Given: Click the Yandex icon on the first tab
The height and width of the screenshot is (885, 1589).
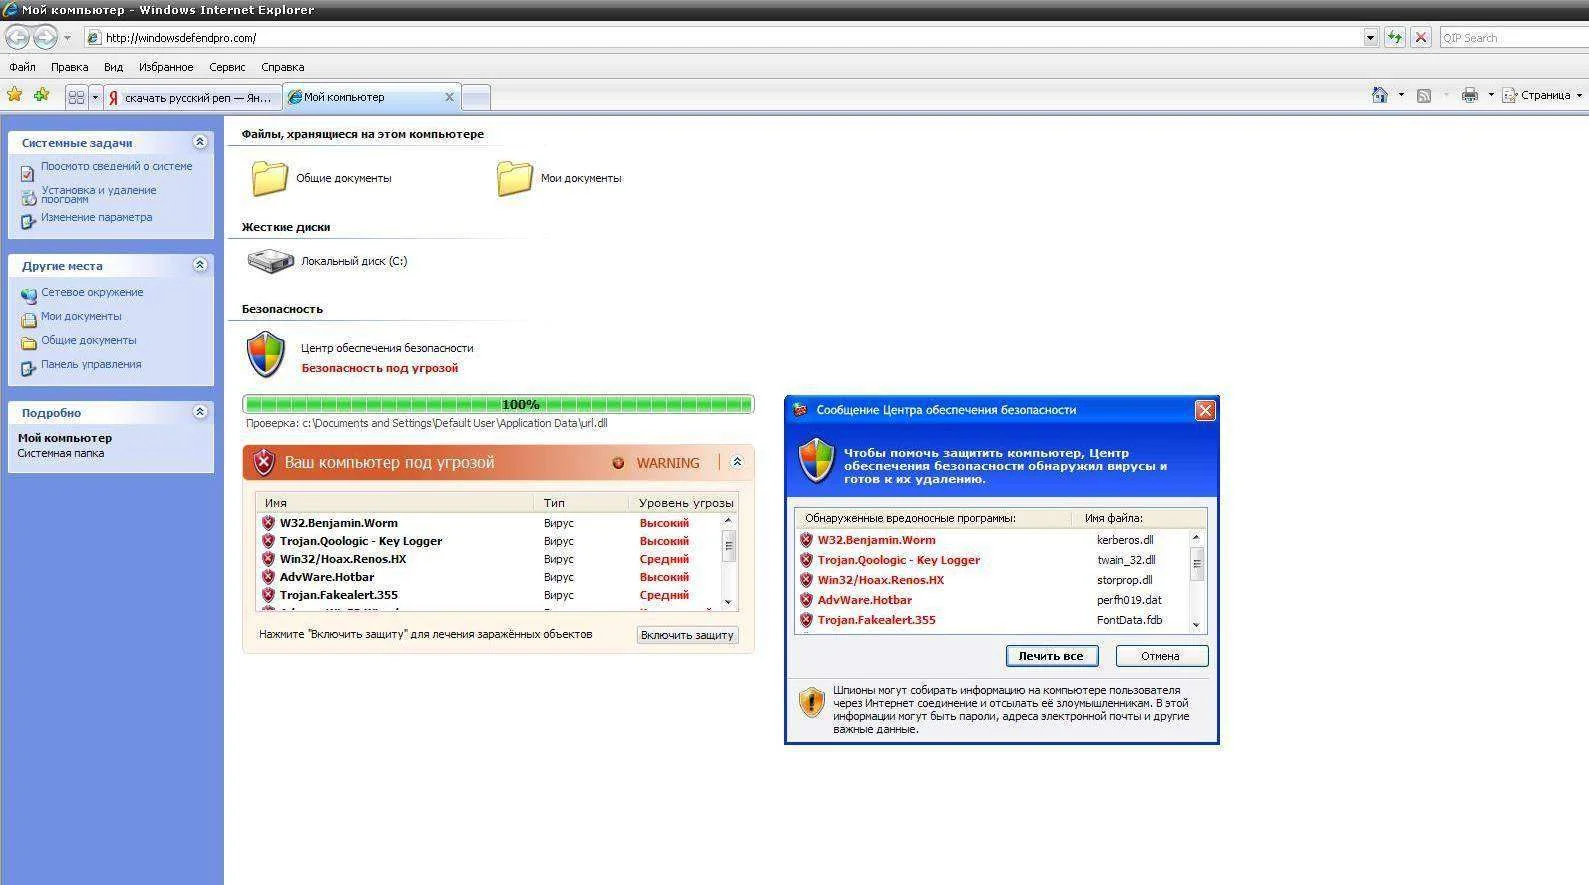Looking at the screenshot, I should (x=113, y=98).
